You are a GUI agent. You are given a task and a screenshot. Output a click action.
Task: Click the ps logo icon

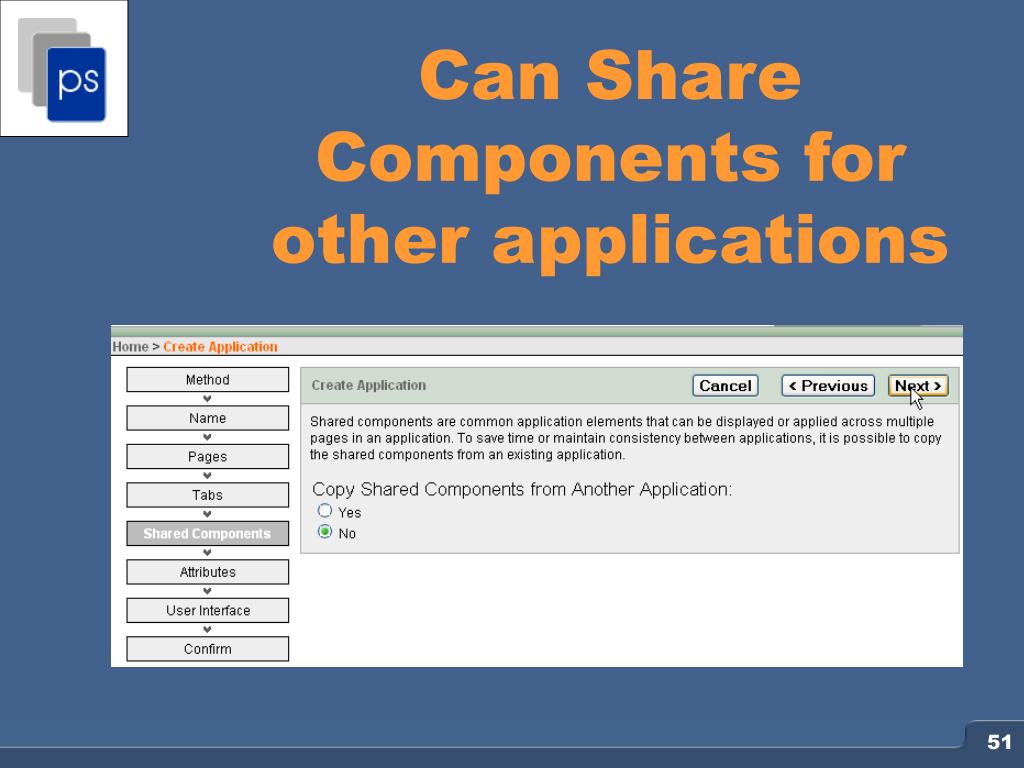(x=63, y=69)
